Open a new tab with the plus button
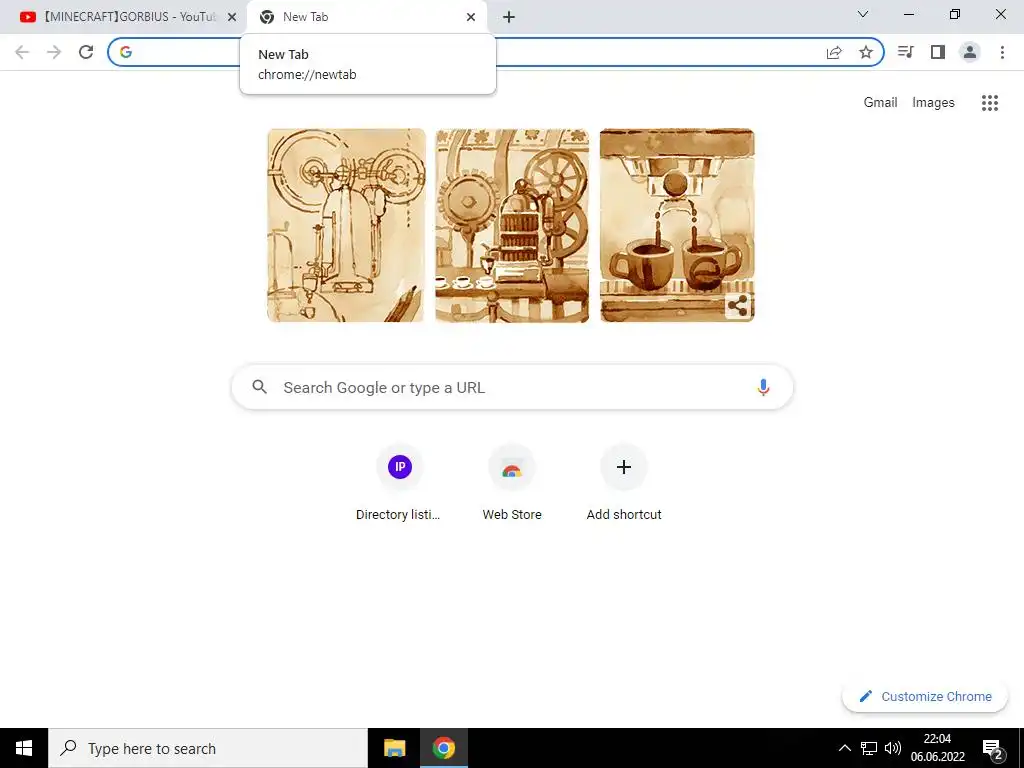 click(x=509, y=17)
